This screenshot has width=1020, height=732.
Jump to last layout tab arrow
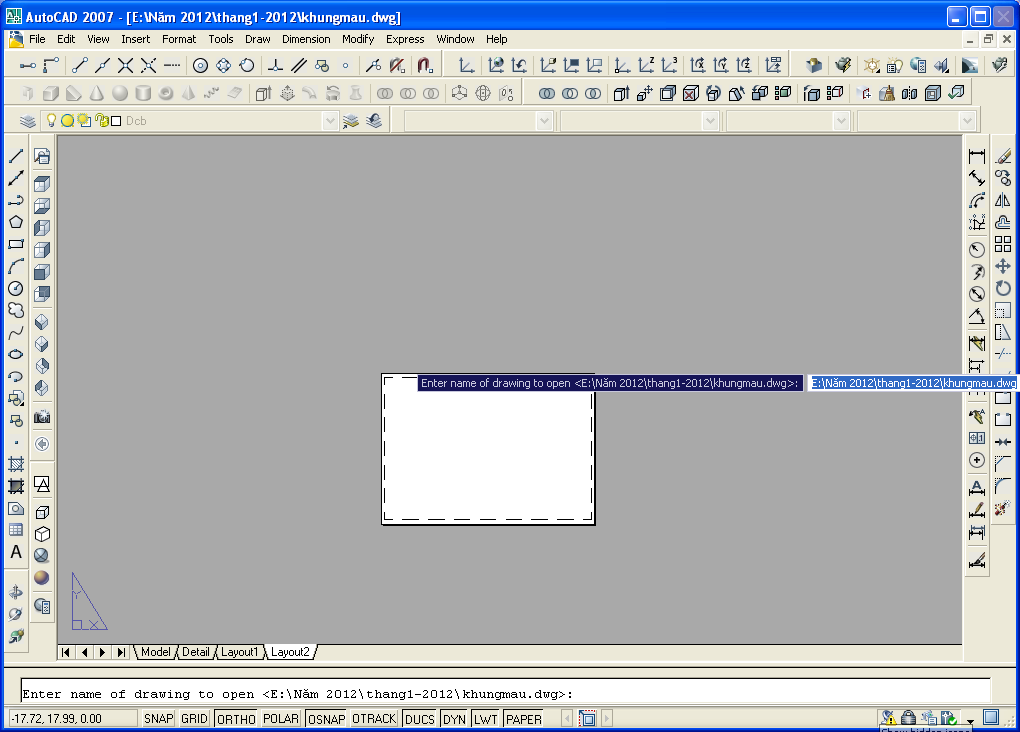pyautogui.click(x=121, y=652)
